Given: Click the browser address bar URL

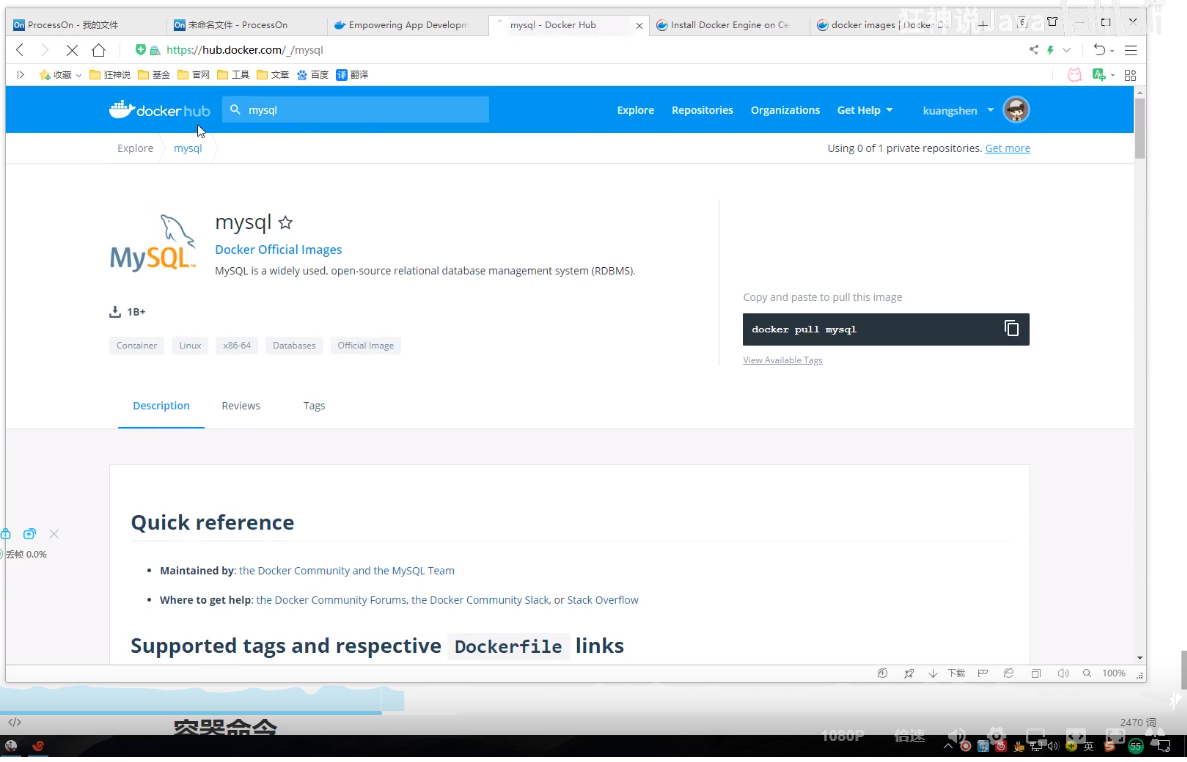Looking at the screenshot, I should tap(245, 50).
